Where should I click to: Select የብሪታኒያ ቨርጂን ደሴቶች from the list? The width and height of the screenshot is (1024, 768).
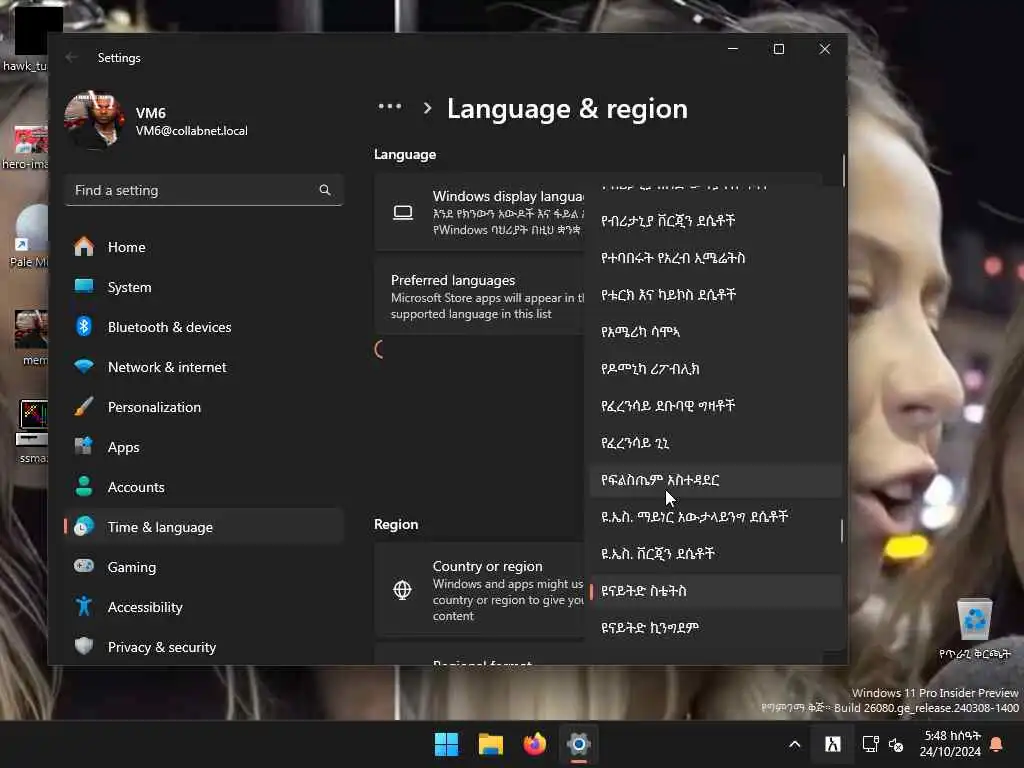pyautogui.click(x=715, y=221)
